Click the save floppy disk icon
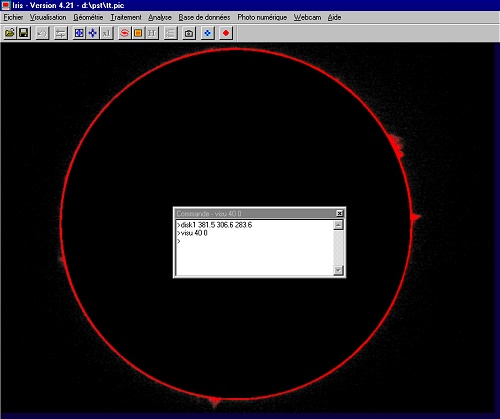 pos(24,33)
